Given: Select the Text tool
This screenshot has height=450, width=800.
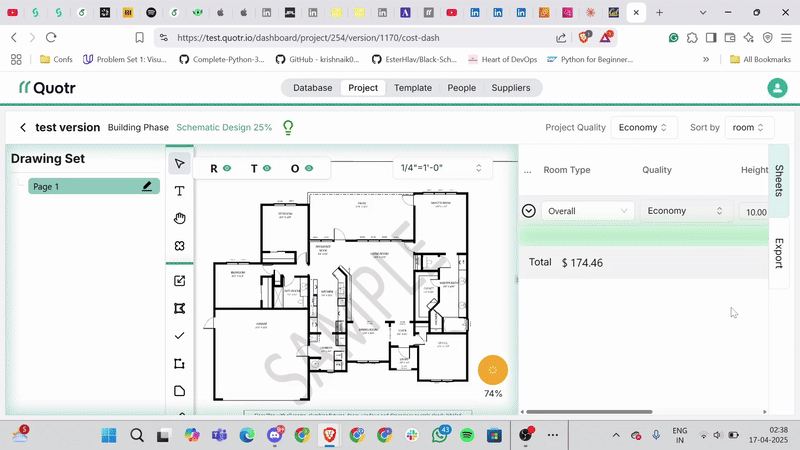Looking at the screenshot, I should point(179,191).
